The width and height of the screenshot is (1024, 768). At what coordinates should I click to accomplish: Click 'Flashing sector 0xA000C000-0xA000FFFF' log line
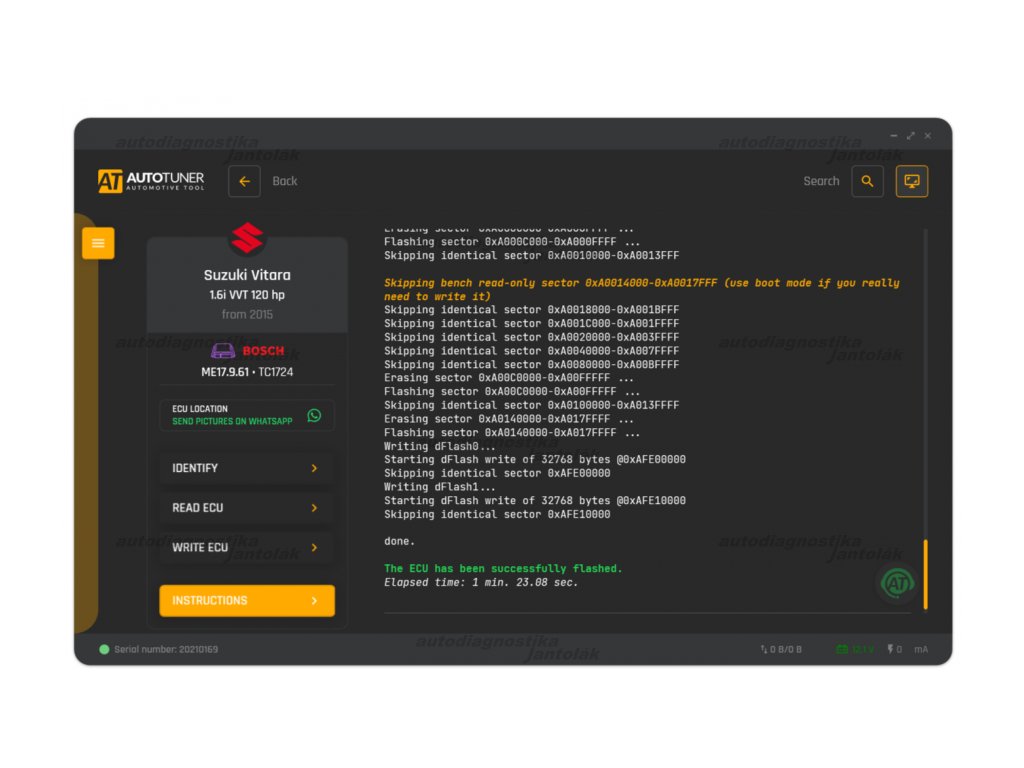[512, 242]
